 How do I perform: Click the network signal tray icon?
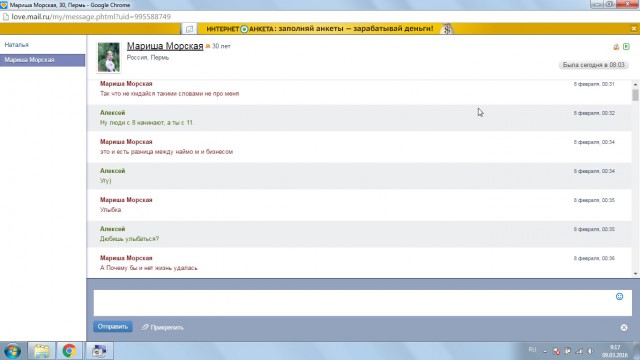(579, 351)
